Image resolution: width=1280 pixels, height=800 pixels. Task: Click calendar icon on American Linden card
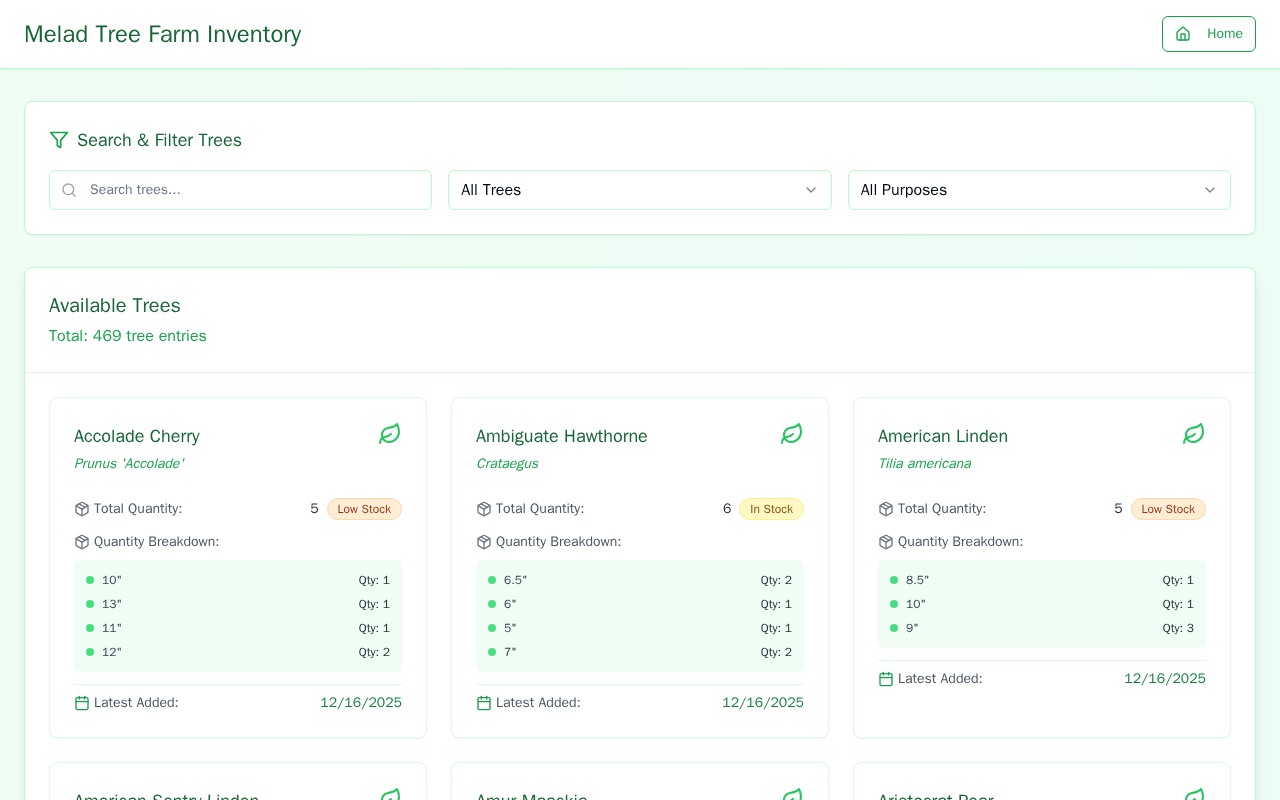[x=886, y=679]
